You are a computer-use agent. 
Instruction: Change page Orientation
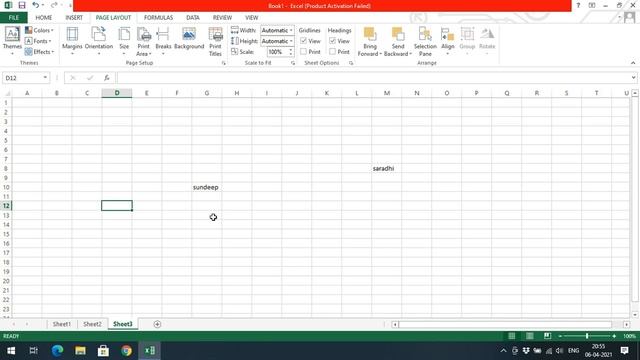click(x=99, y=40)
